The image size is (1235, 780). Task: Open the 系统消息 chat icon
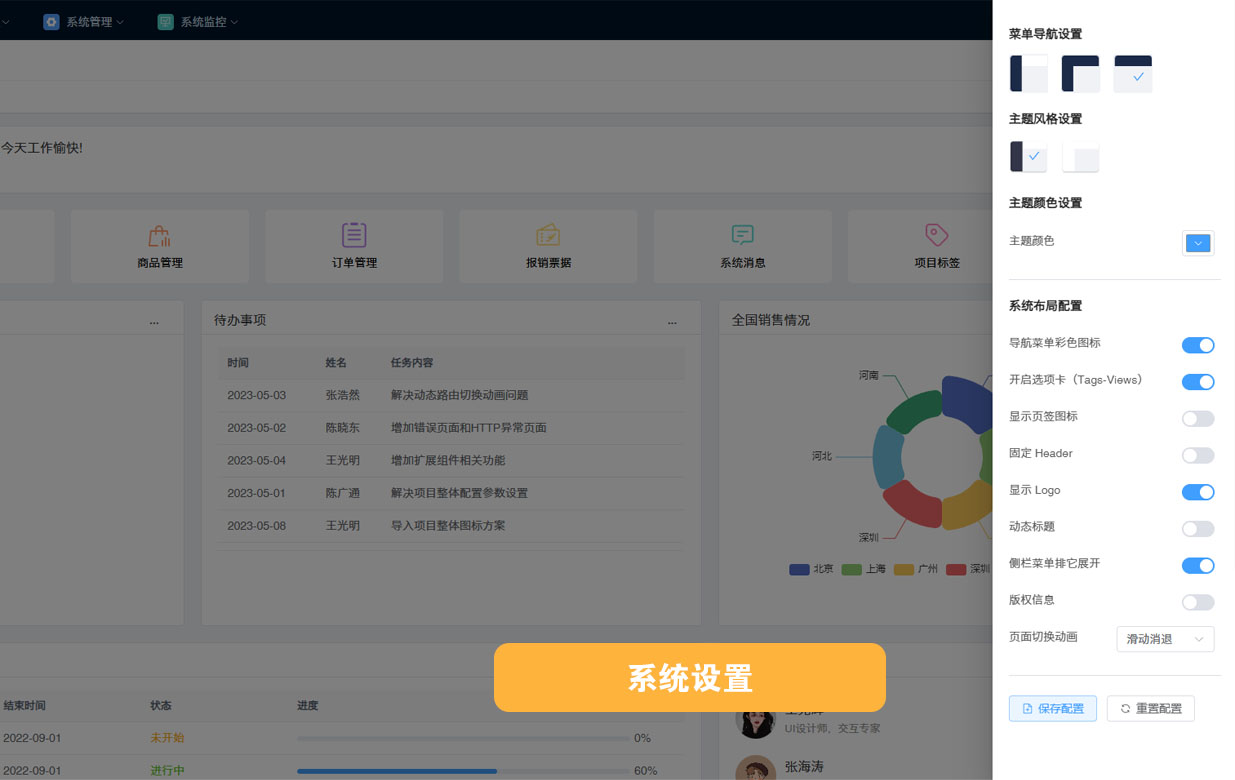click(742, 235)
